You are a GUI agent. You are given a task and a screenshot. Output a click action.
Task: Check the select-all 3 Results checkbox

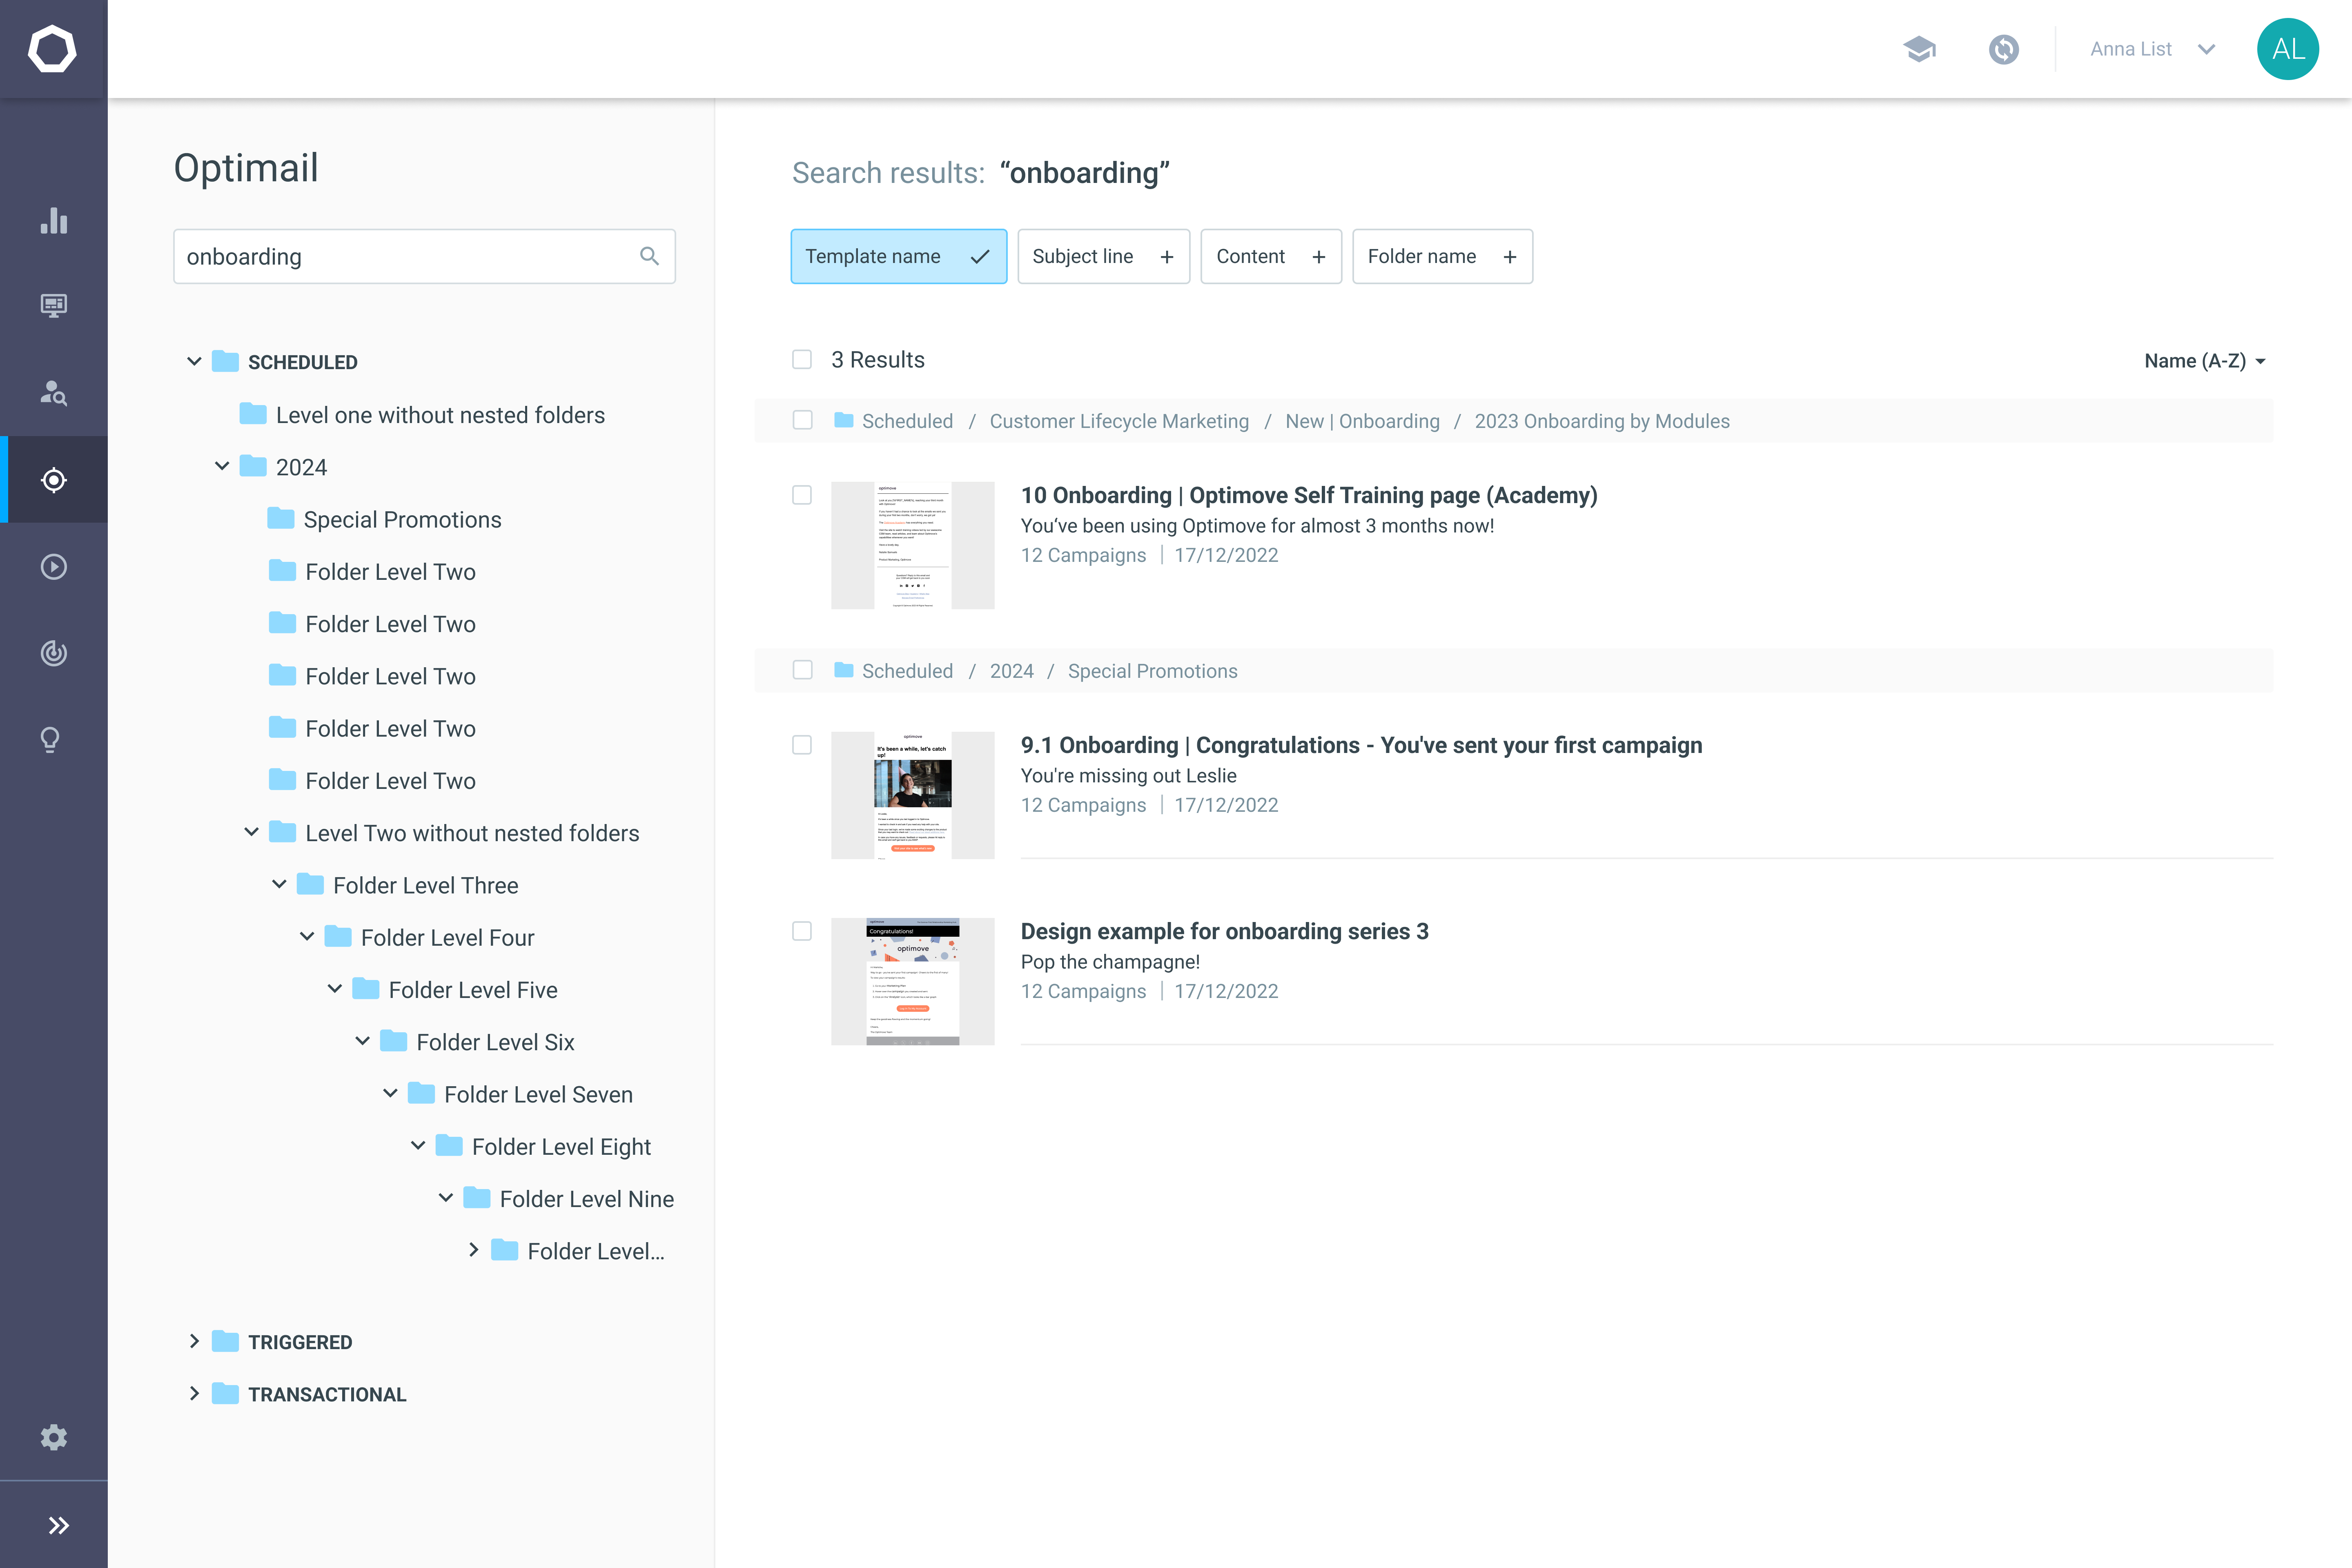(802, 359)
